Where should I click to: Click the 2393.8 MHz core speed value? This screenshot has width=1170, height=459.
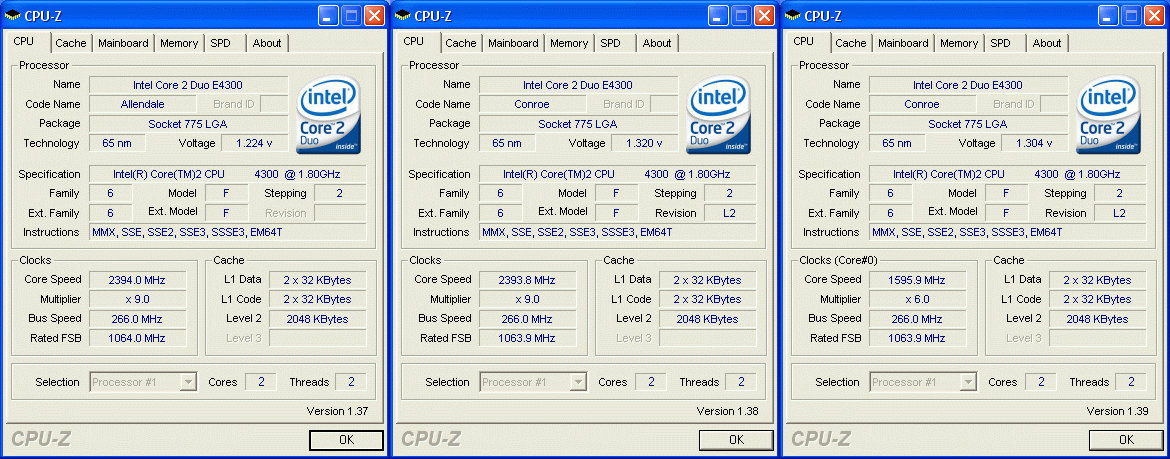[x=528, y=281]
